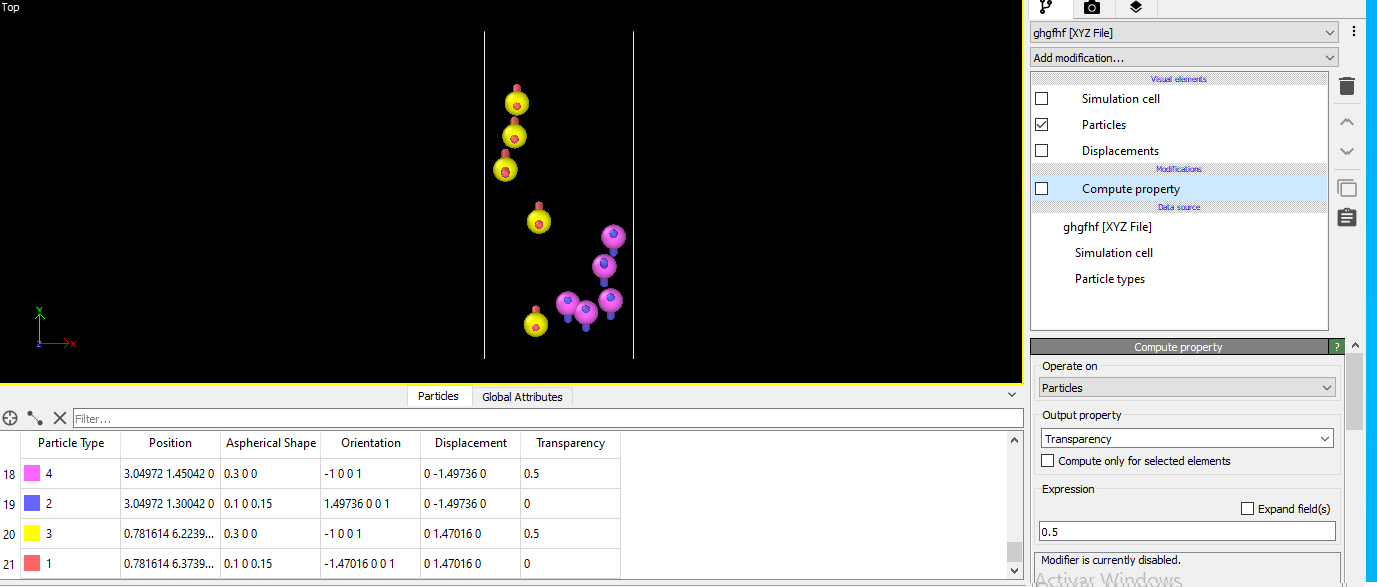The height and width of the screenshot is (587, 1377).
Task: Open the pipeline snippets clipboard icon
Action: pyautogui.click(x=1347, y=217)
